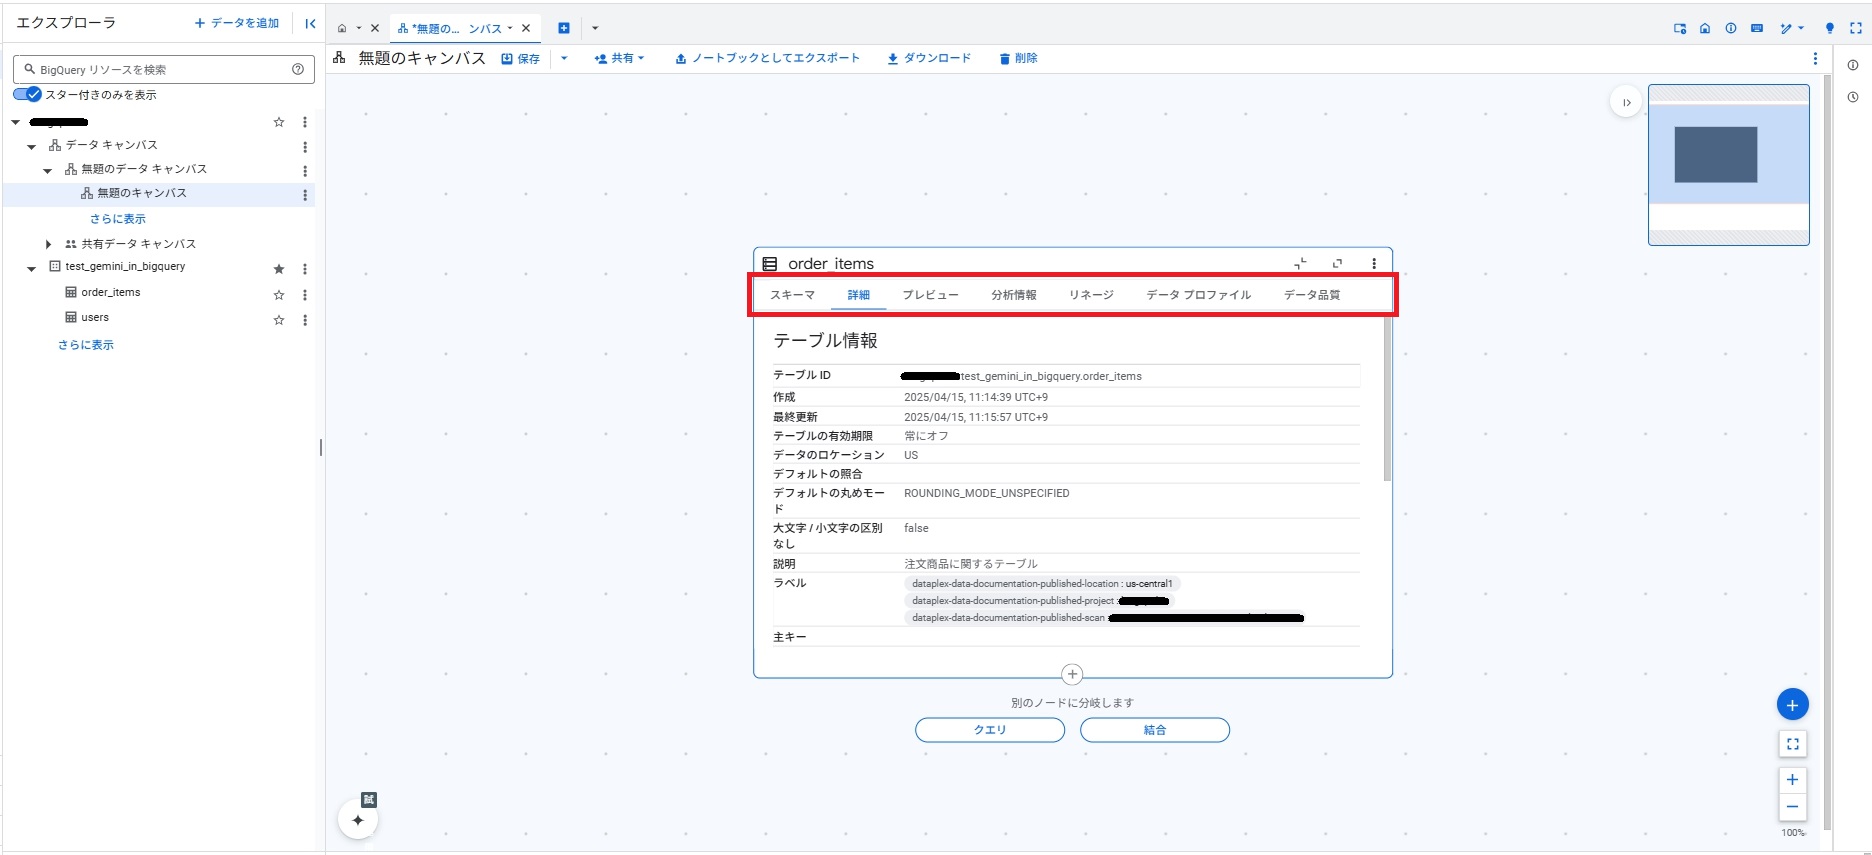The image size is (1872, 855).
Task: Open the lineage tab
Action: point(1090,295)
